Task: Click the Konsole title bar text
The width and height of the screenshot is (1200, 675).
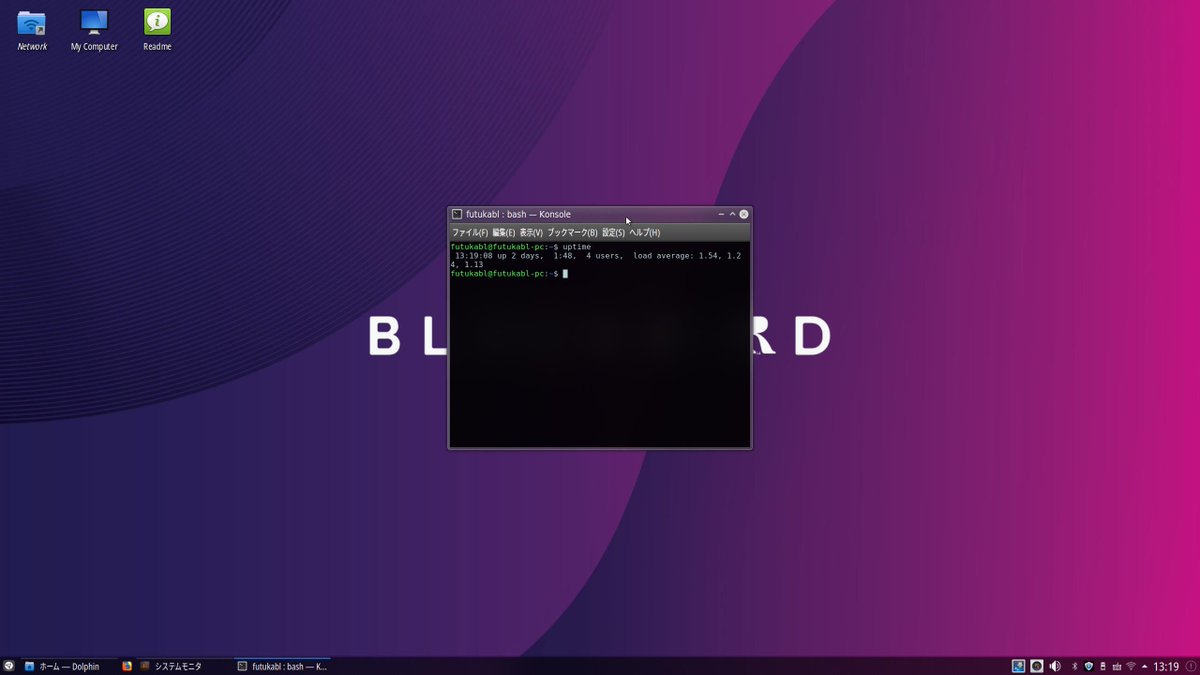Action: (x=518, y=214)
